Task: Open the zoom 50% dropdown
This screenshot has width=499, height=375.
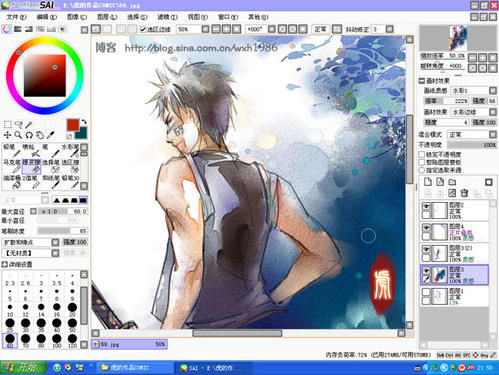Action: (205, 29)
